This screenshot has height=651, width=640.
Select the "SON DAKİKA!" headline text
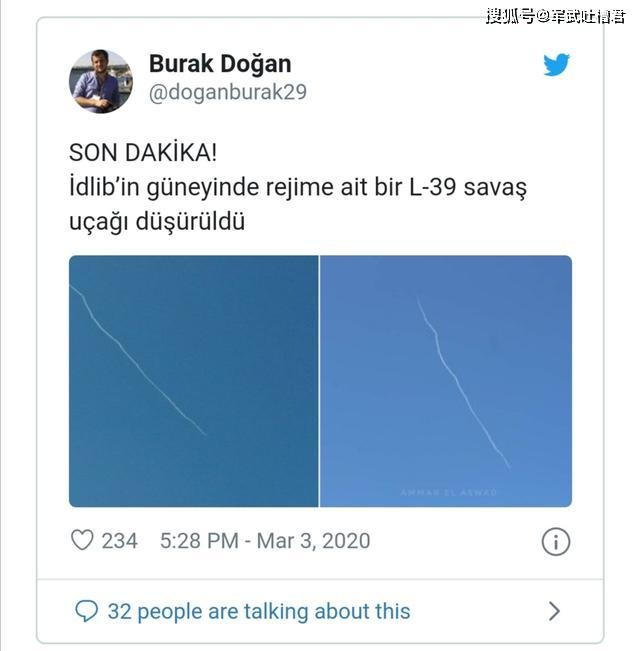coord(143,152)
